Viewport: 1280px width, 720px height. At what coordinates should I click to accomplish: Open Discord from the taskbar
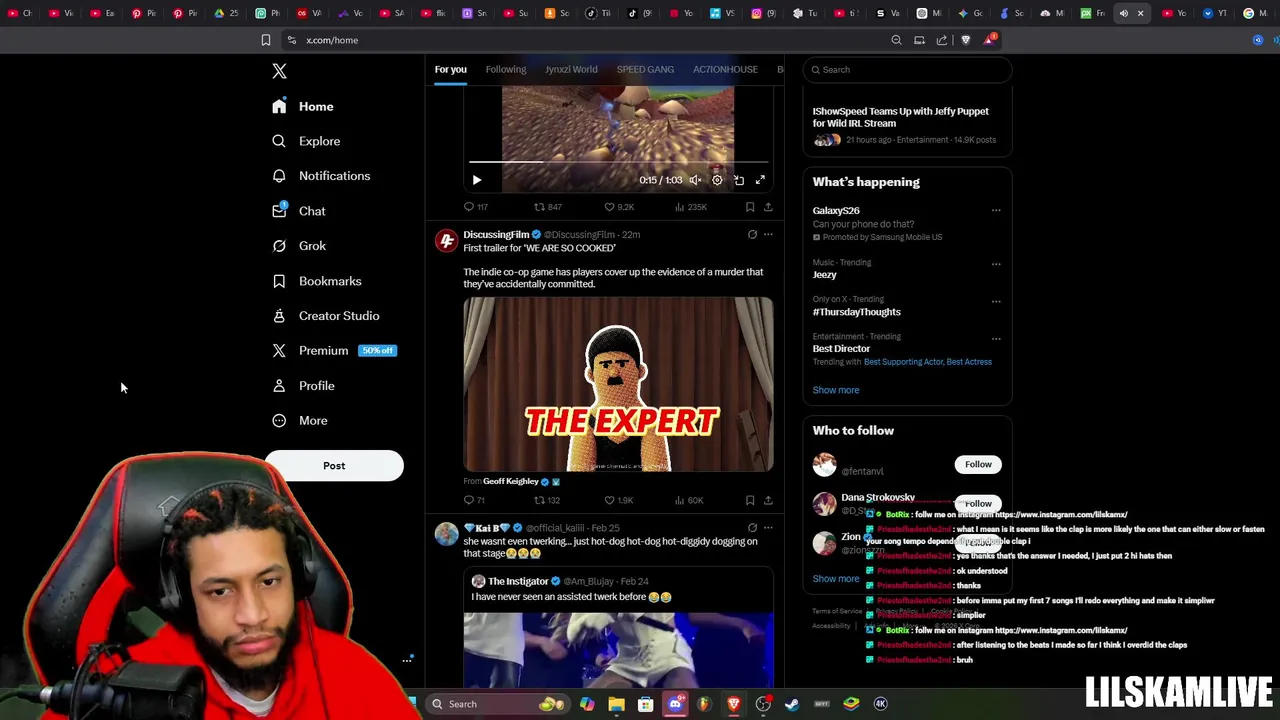tap(675, 704)
